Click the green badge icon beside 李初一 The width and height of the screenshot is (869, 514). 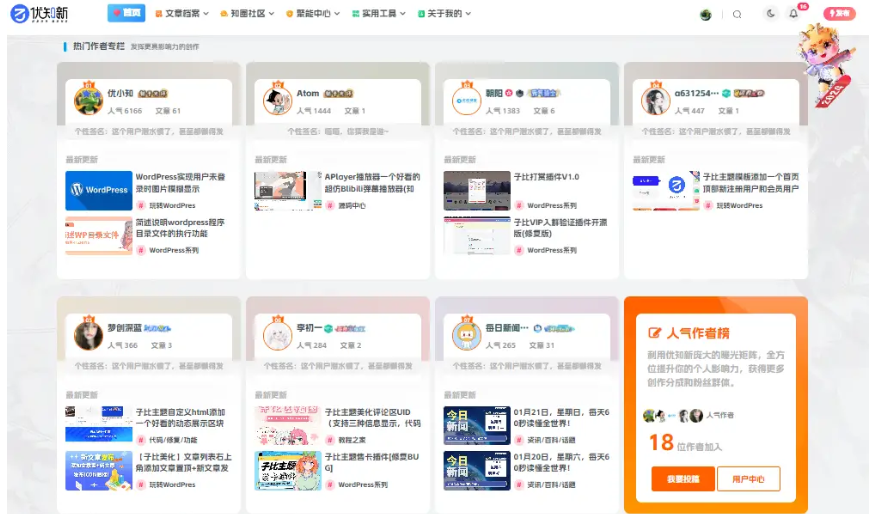pos(328,328)
